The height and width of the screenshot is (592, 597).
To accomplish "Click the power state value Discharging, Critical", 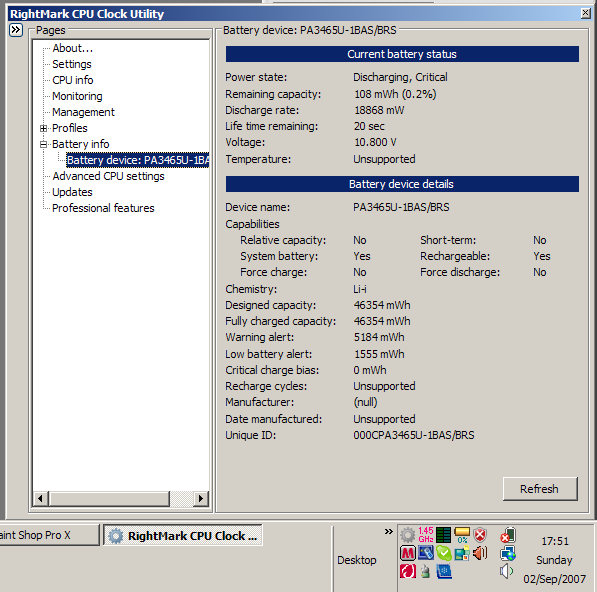I will (400, 77).
